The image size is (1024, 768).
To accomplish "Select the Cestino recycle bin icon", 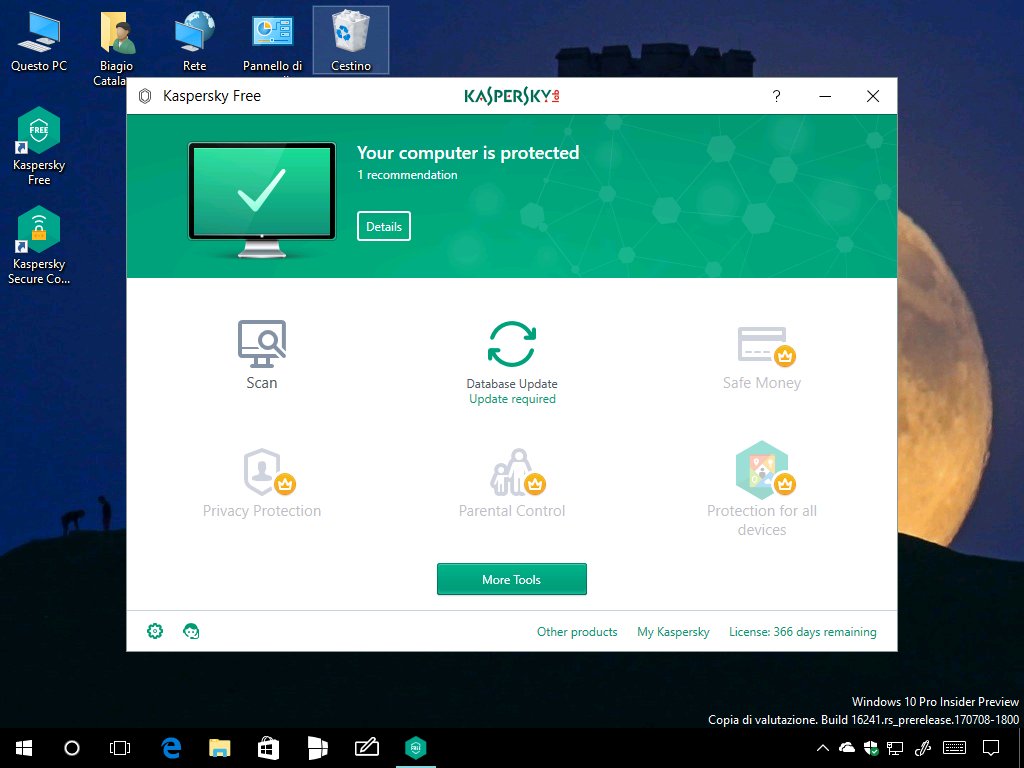I will tap(351, 41).
